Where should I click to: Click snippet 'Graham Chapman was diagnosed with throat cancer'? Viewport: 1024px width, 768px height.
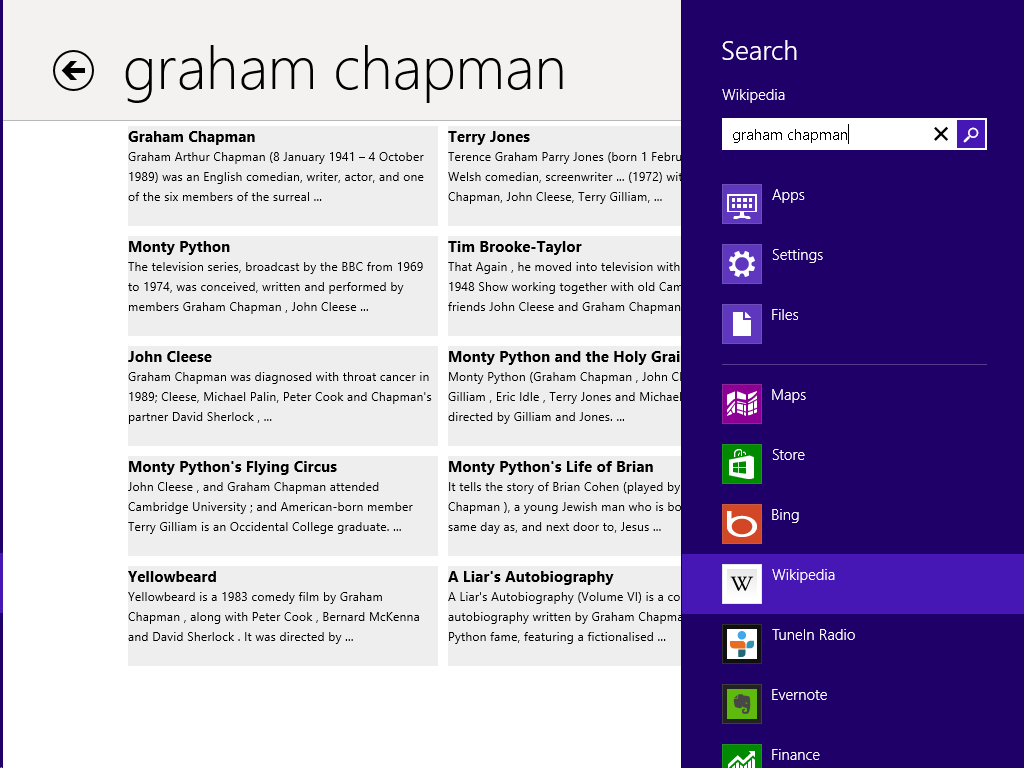pos(267,377)
